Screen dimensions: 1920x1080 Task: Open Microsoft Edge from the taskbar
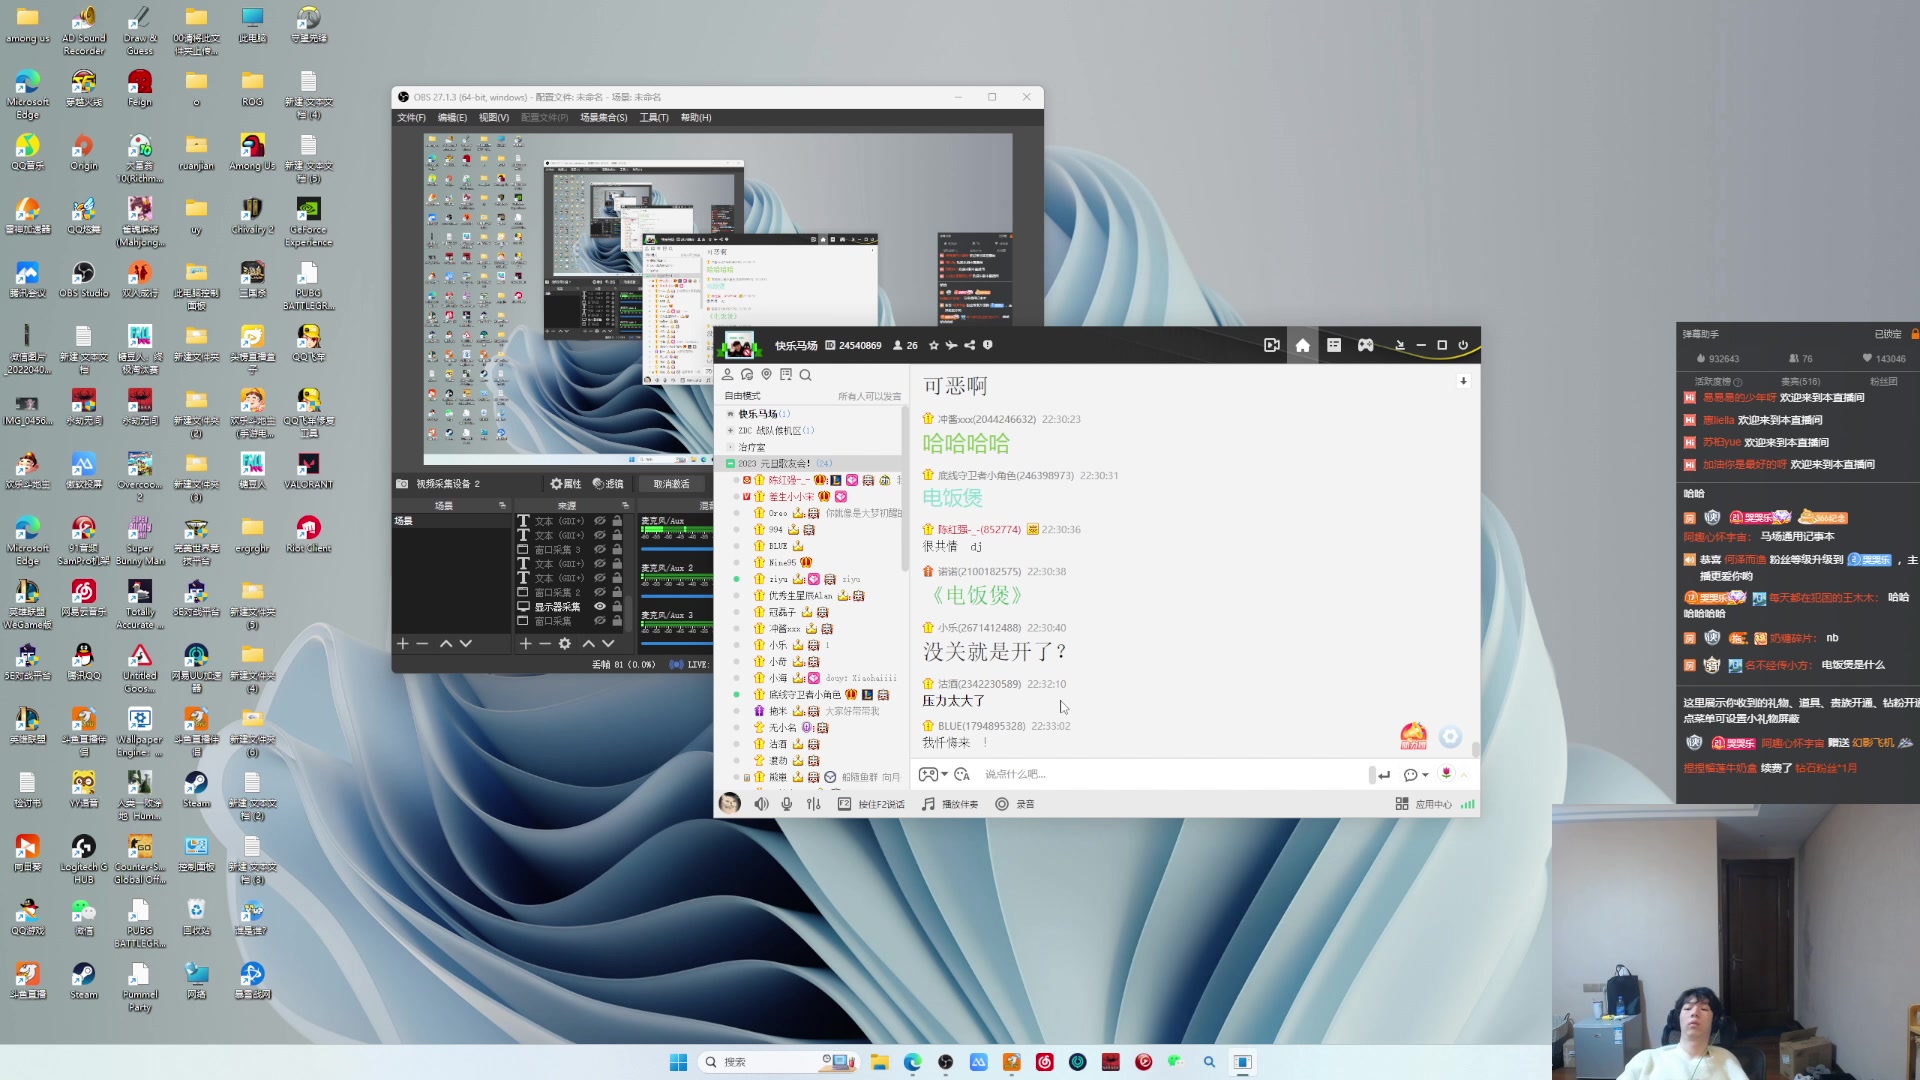coord(912,1062)
